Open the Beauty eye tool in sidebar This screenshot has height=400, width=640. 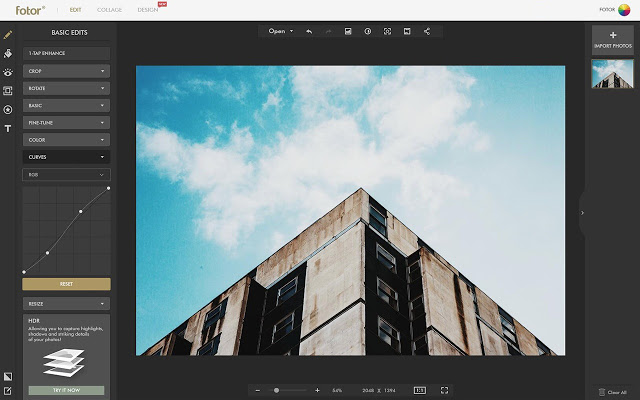click(8, 72)
